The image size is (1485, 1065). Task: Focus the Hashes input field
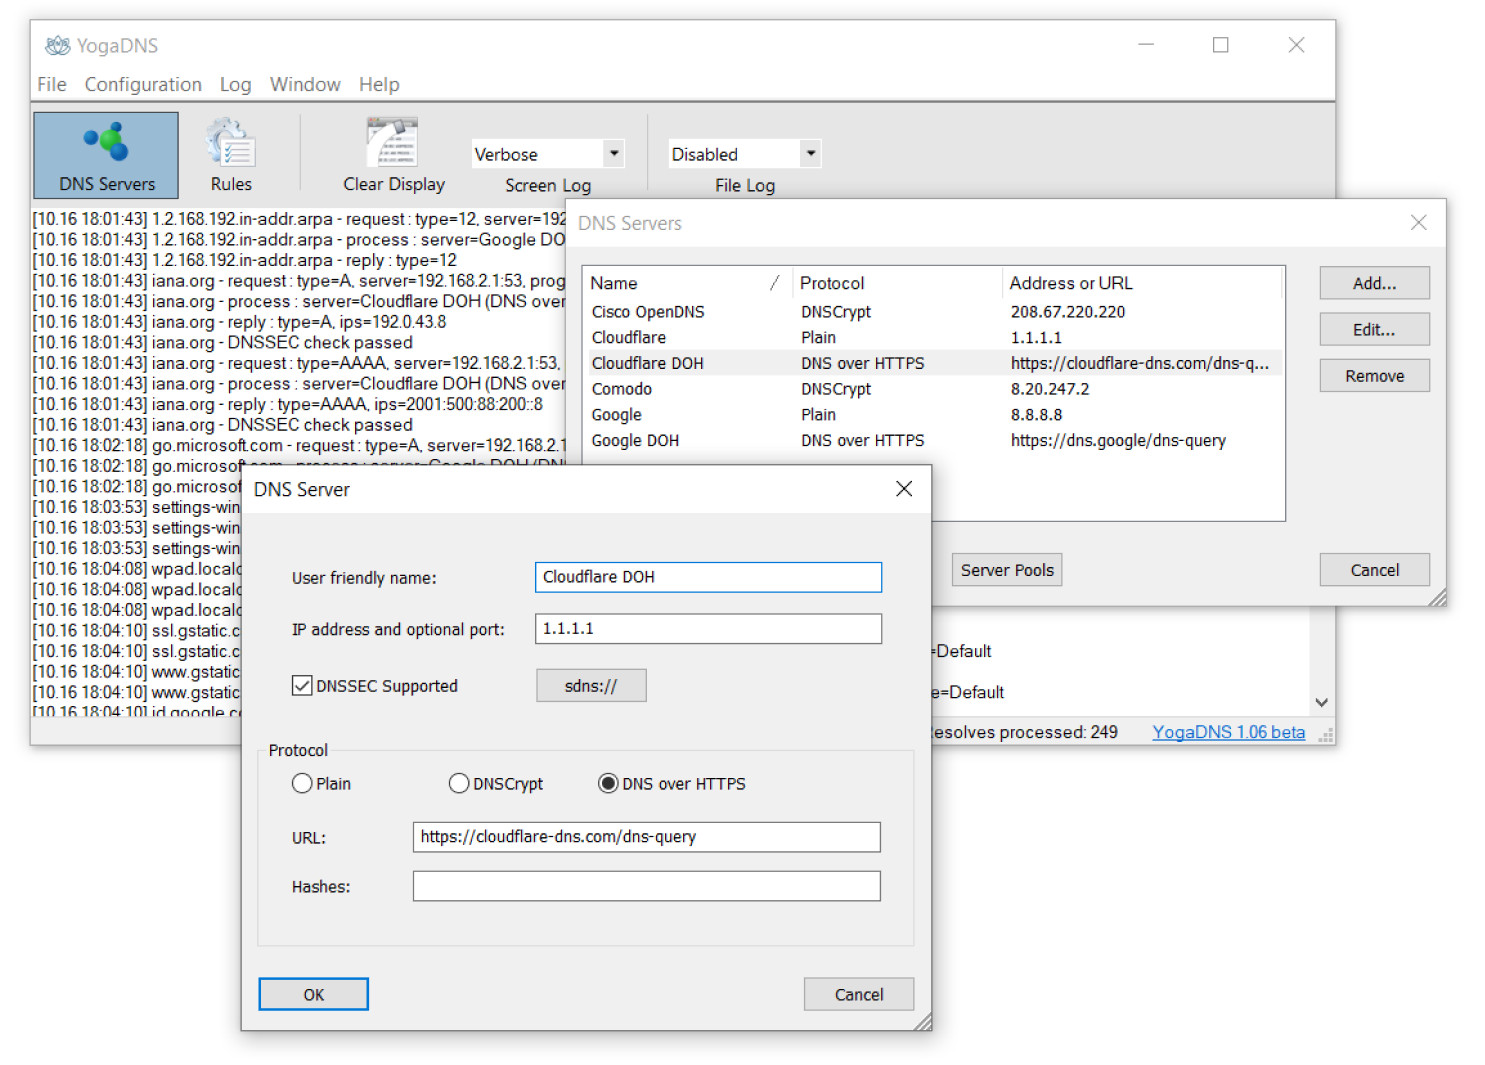pyautogui.click(x=646, y=886)
